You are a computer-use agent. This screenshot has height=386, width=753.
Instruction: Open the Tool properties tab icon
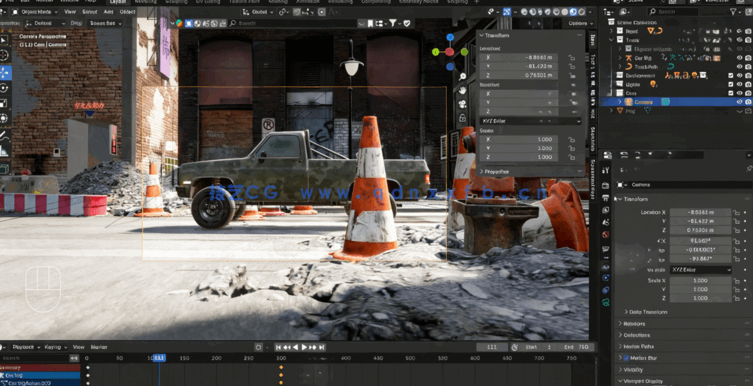coord(606,170)
